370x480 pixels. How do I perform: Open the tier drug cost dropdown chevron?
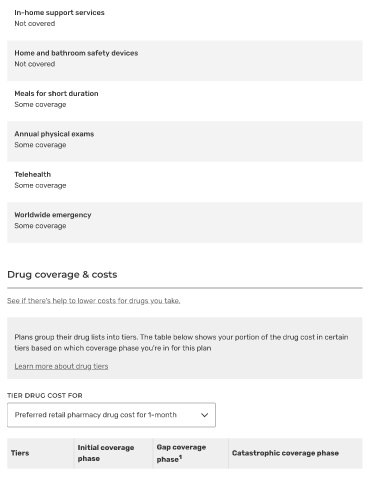(204, 415)
